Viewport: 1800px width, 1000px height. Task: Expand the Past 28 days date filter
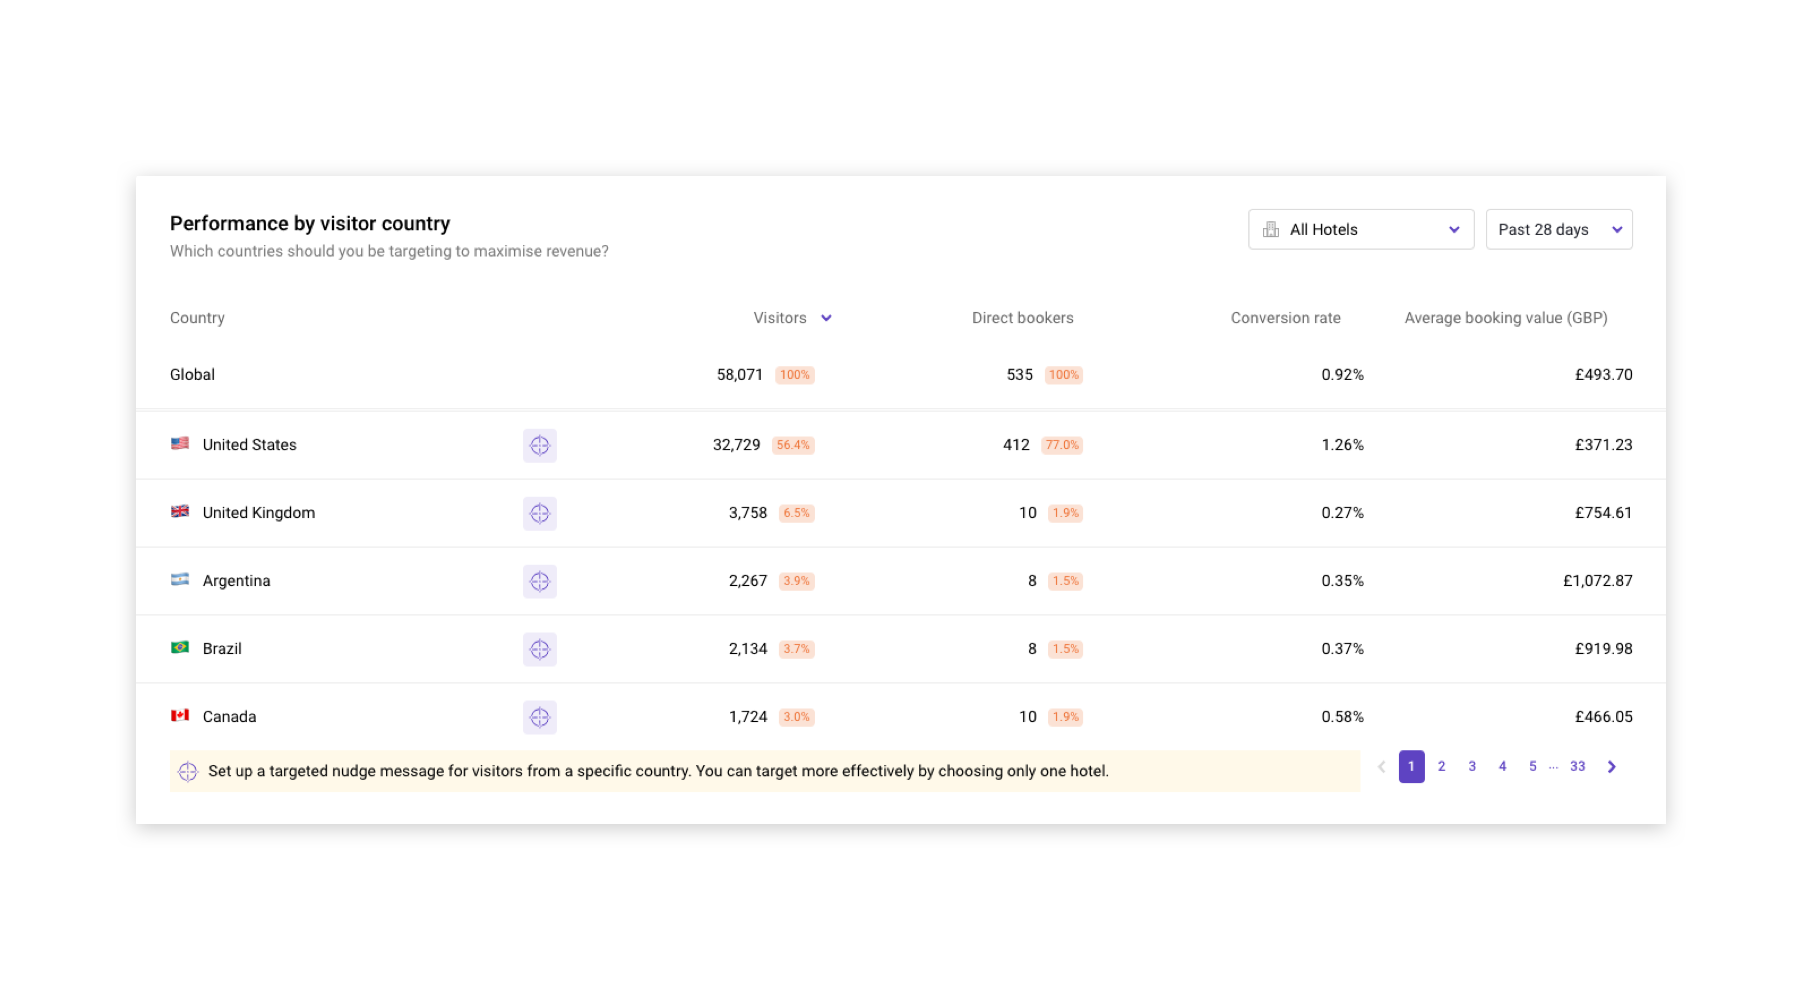[1558, 230]
